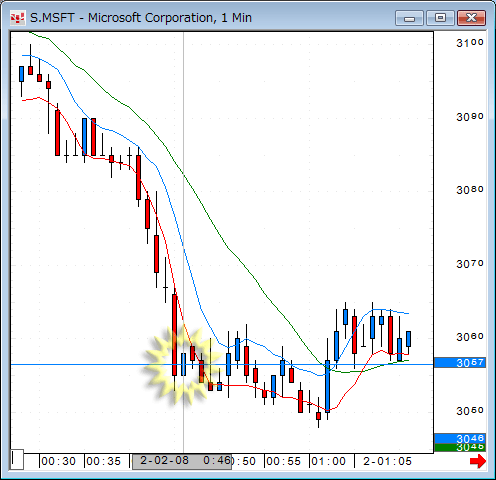Click the 3050 price axis label
496x480 pixels.
470,410
